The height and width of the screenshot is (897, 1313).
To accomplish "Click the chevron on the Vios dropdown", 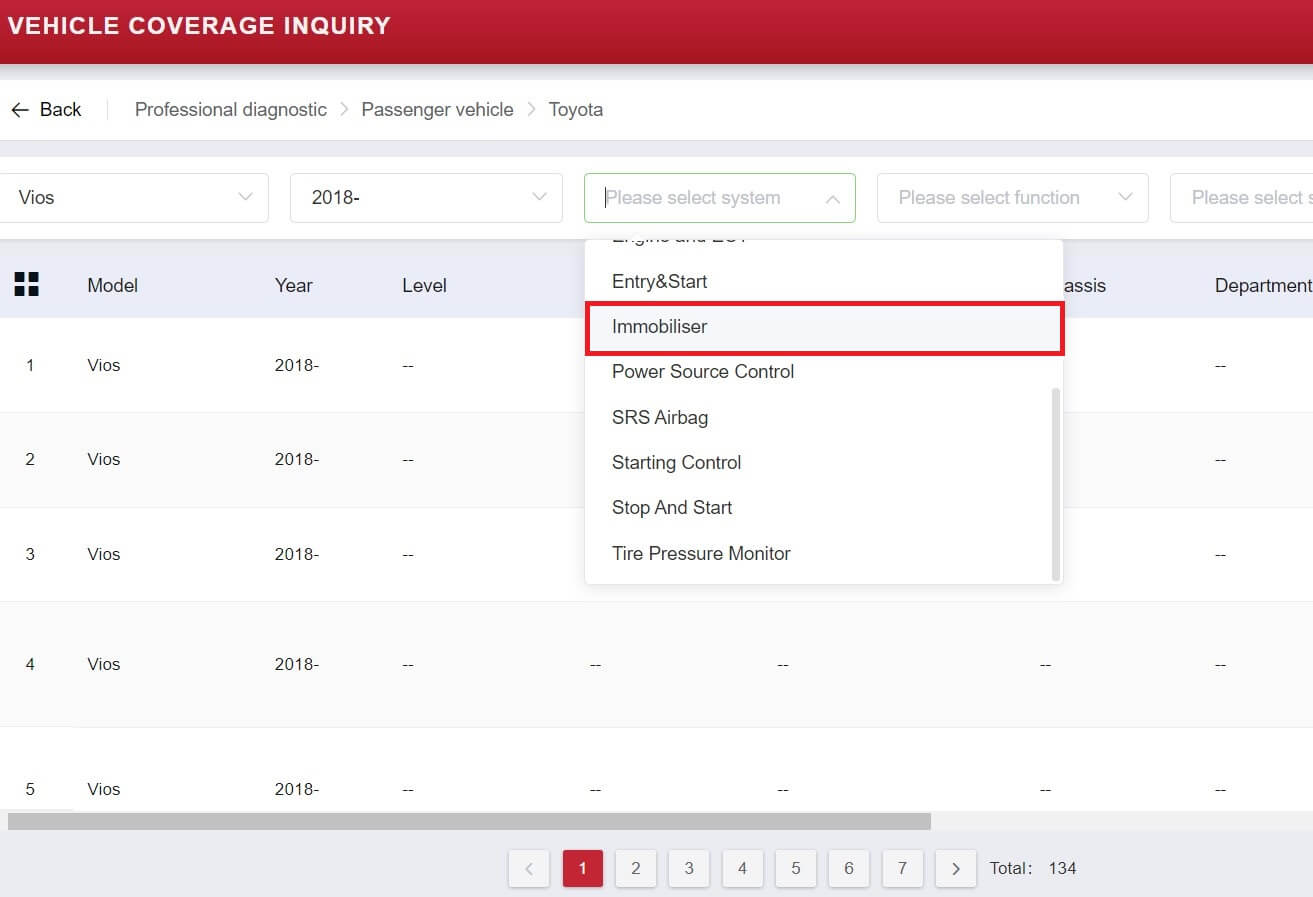I will (x=245, y=197).
